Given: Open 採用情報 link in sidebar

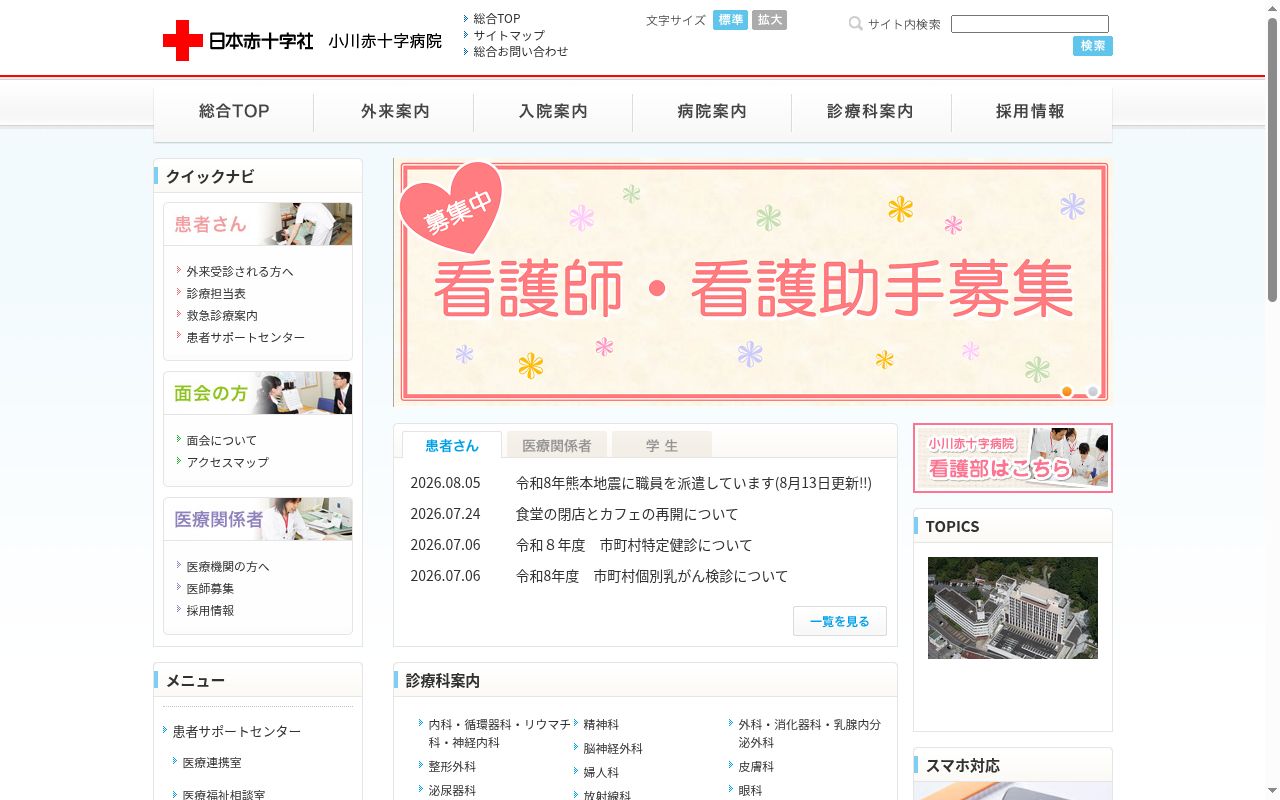Looking at the screenshot, I should click(210, 610).
